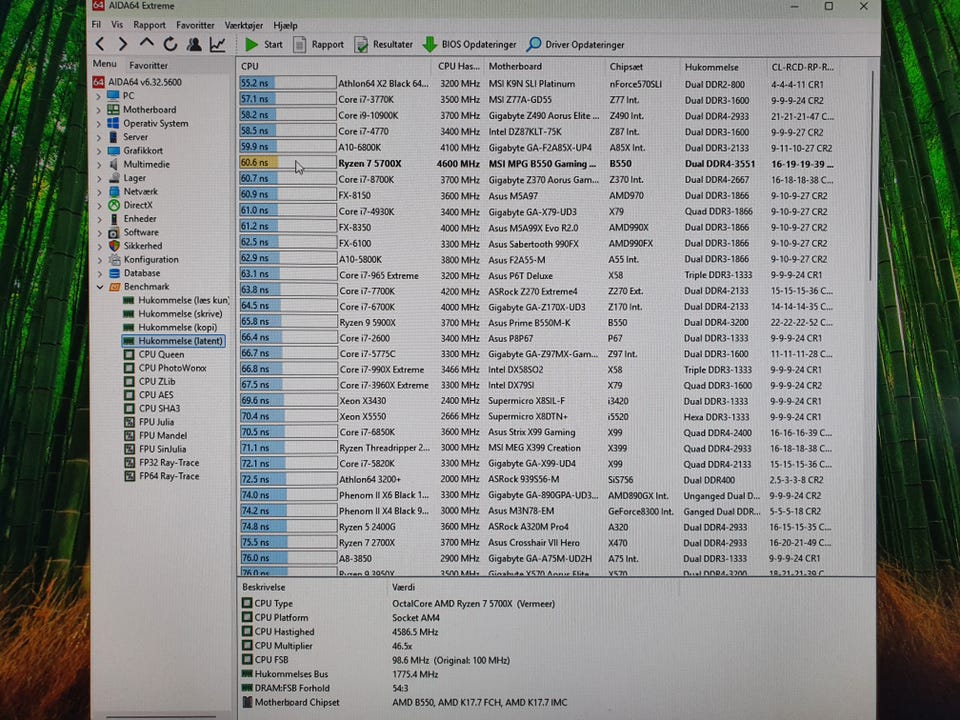Click the 60.6 ns Ryzen 7 5700X result bar

point(287,163)
